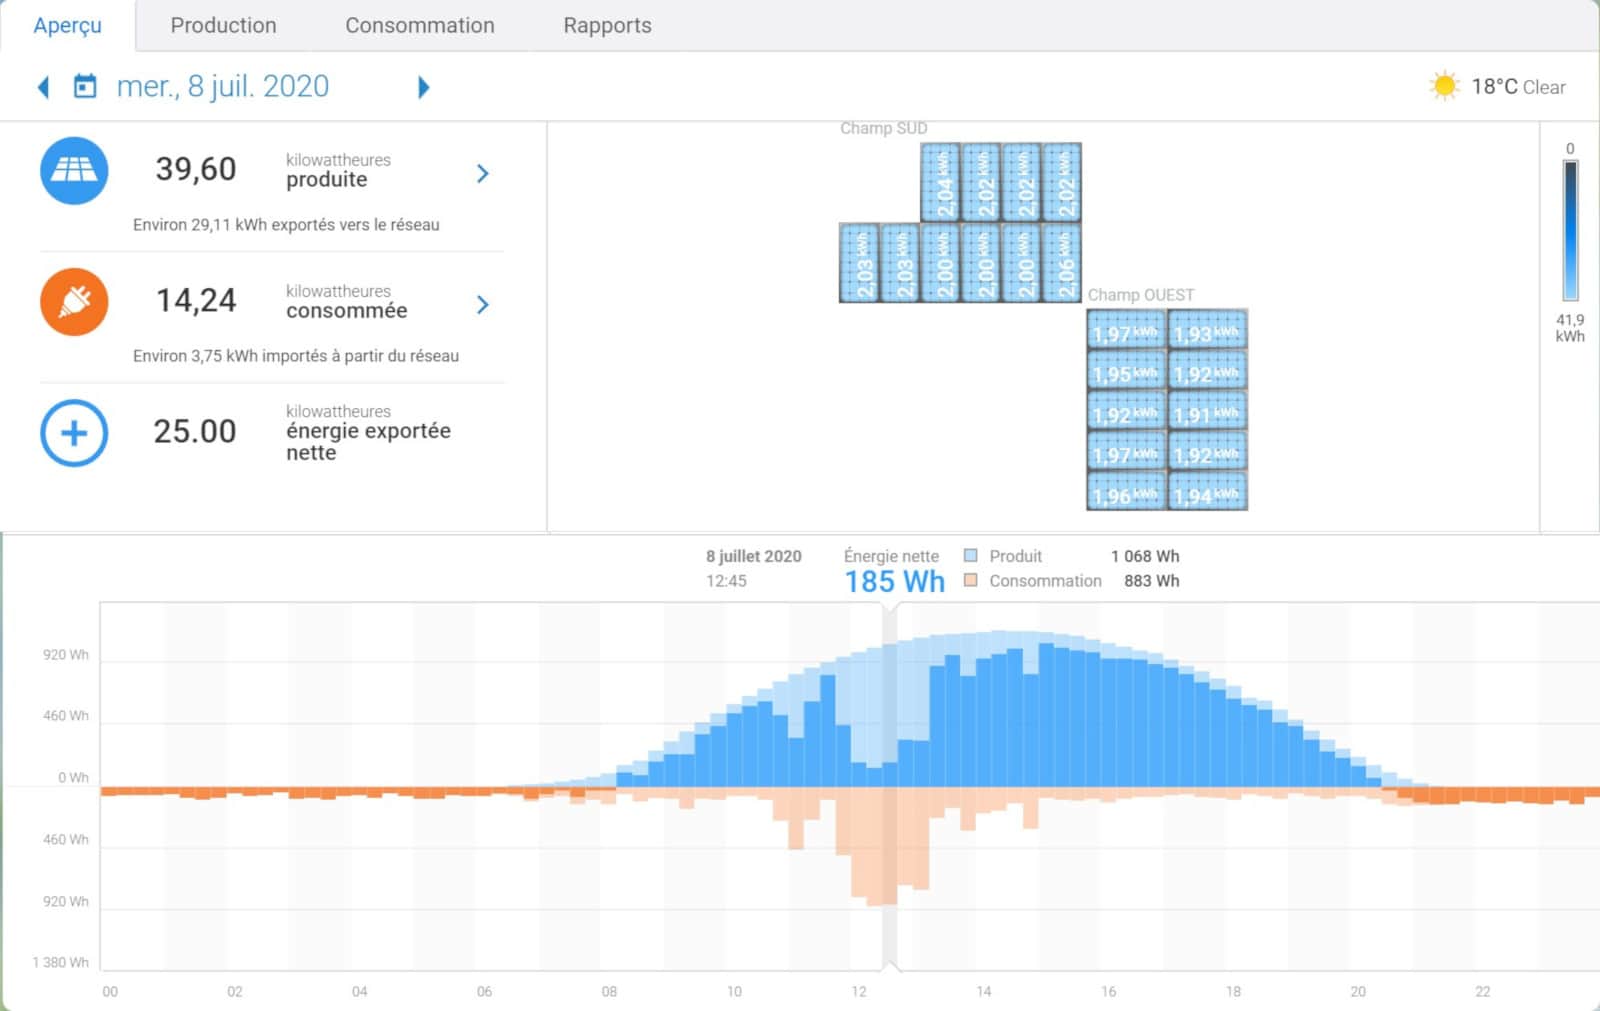Click the sunny weather icon
Viewport: 1600px width, 1011px height.
point(1443,86)
